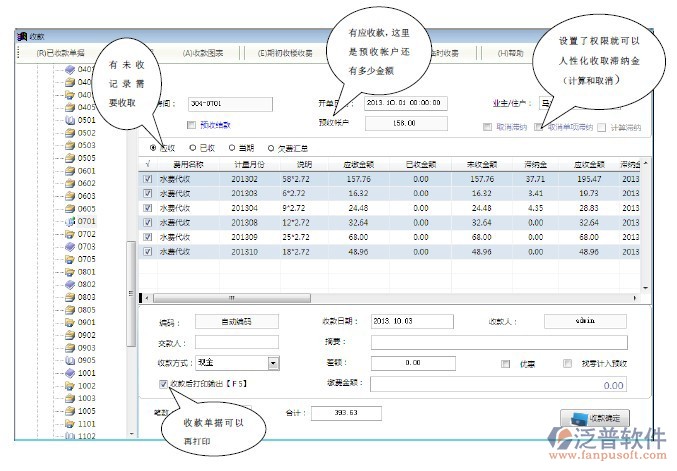Click the 未收金额 column header
The width and height of the screenshot is (677, 471).
[x=482, y=164]
